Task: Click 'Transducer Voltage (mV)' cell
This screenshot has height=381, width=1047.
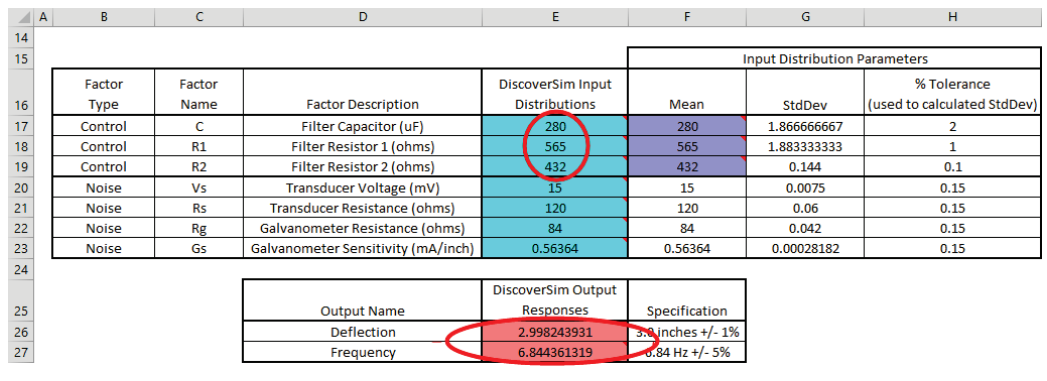Action: (363, 187)
